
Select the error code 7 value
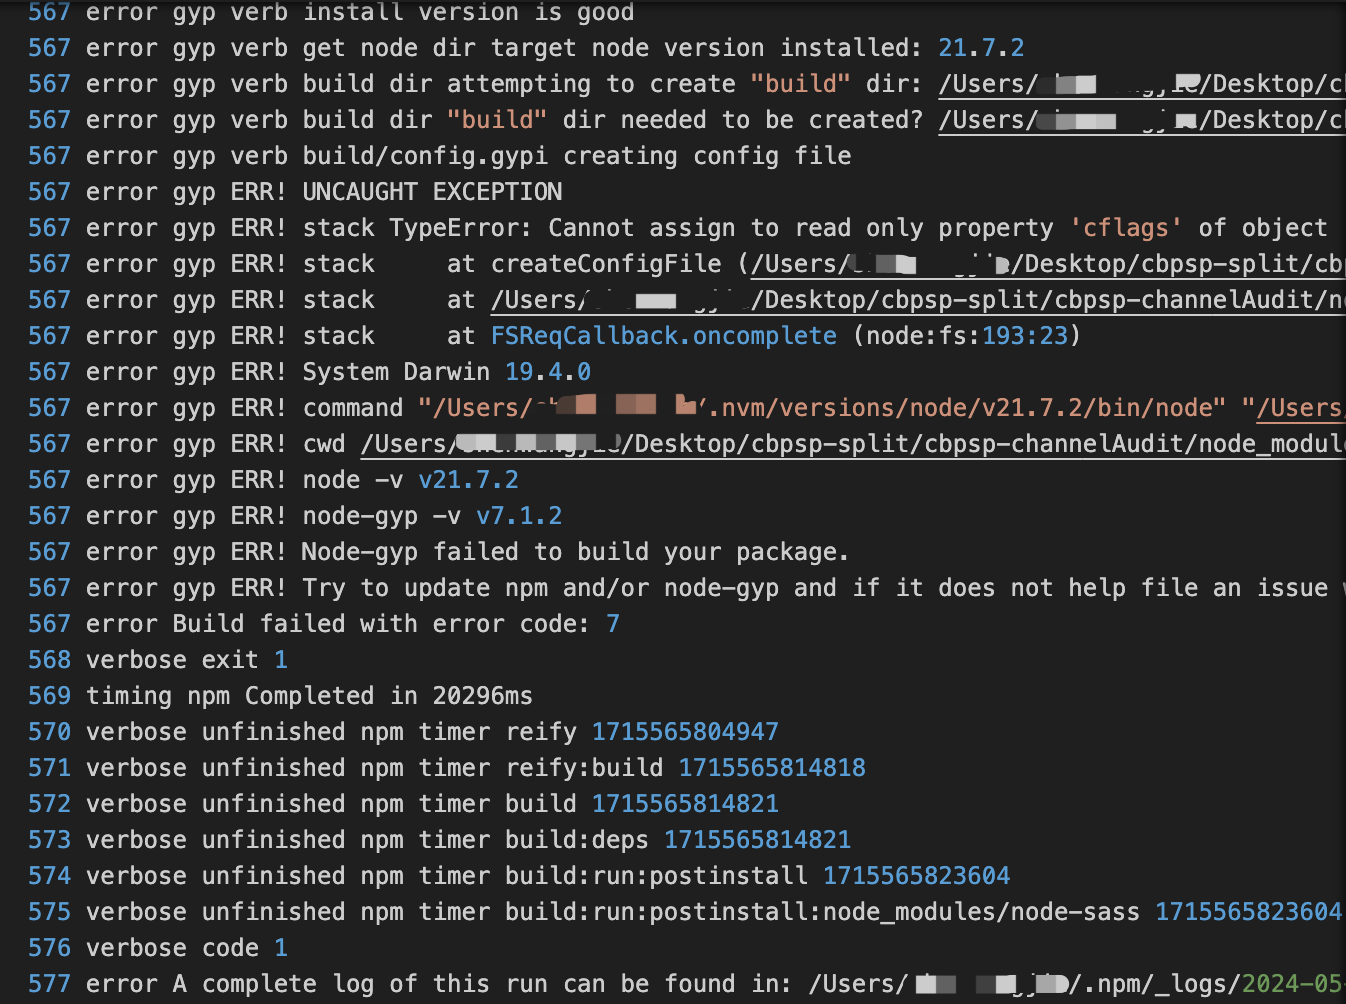coord(613,623)
